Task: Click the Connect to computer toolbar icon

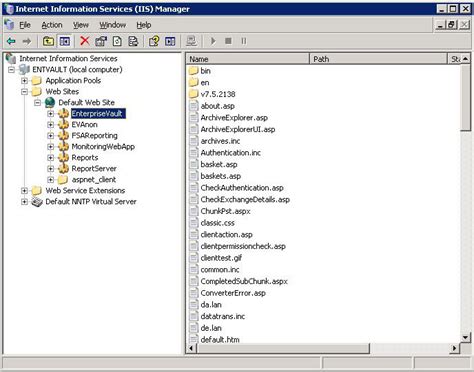Action: (x=191, y=41)
